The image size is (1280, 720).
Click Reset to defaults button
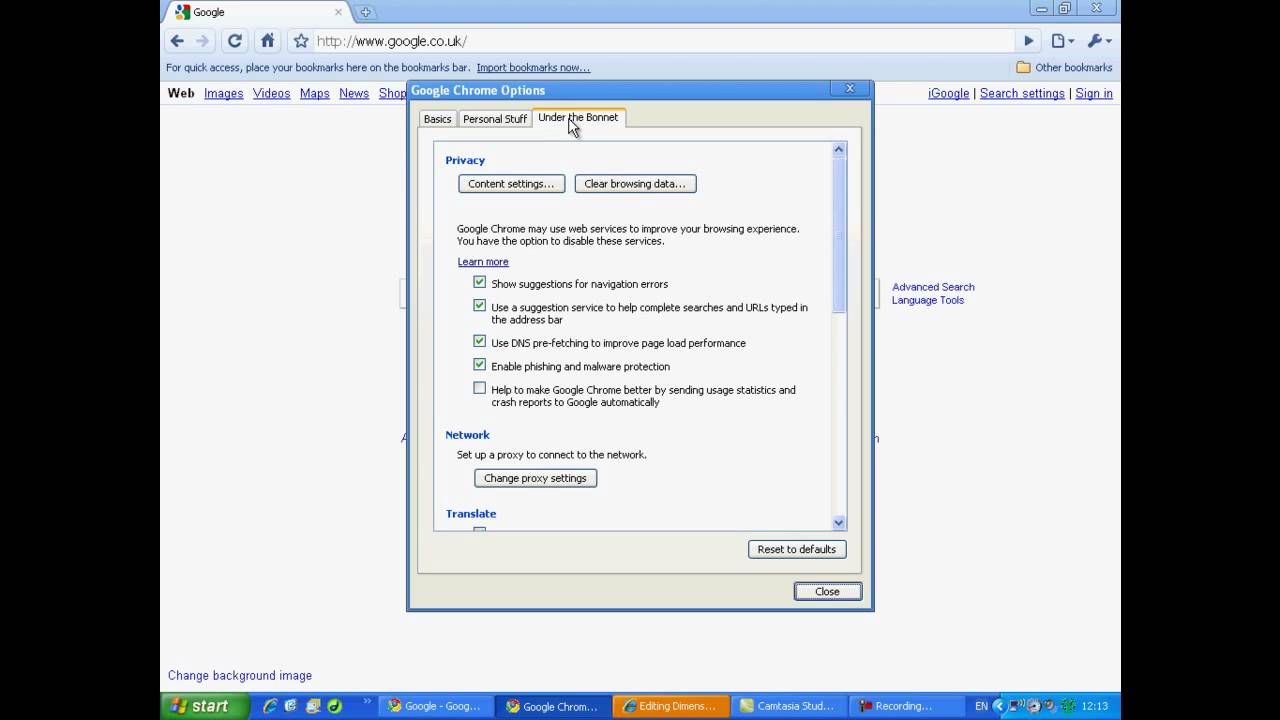(797, 549)
